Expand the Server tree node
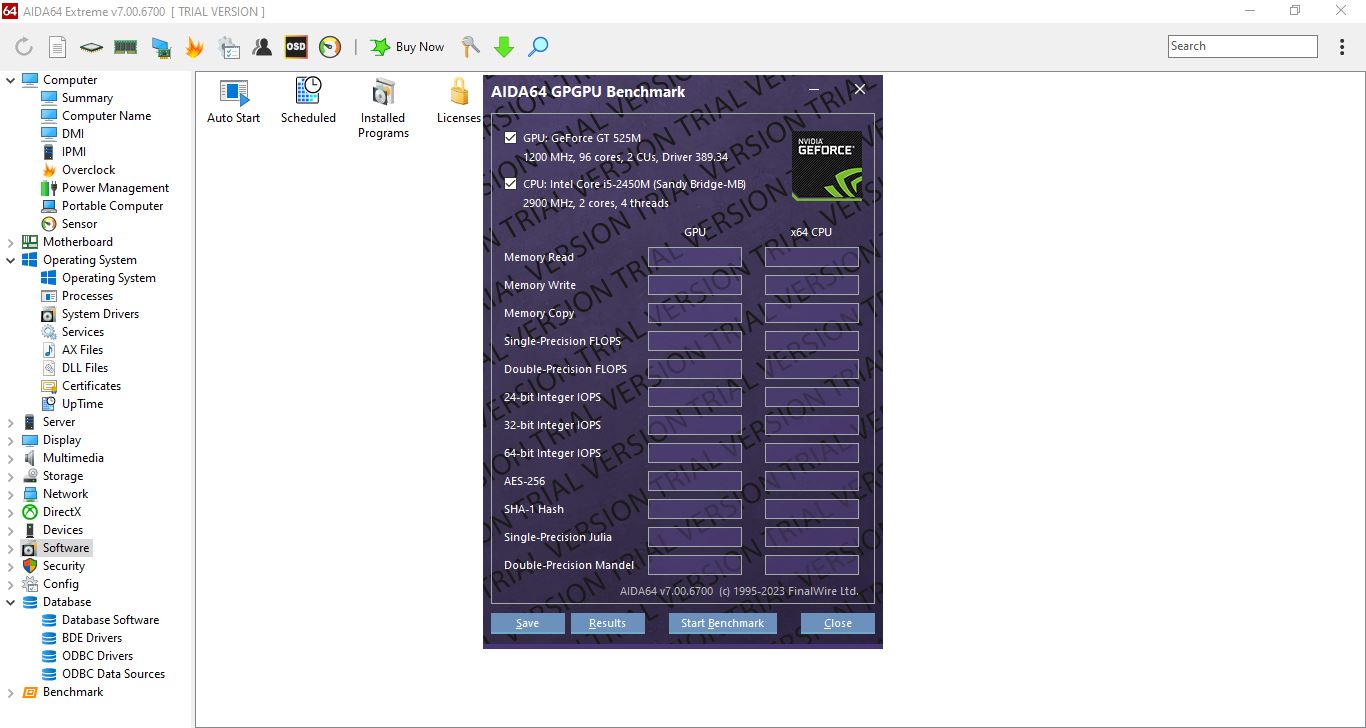This screenshot has width=1366, height=728. tap(11, 422)
